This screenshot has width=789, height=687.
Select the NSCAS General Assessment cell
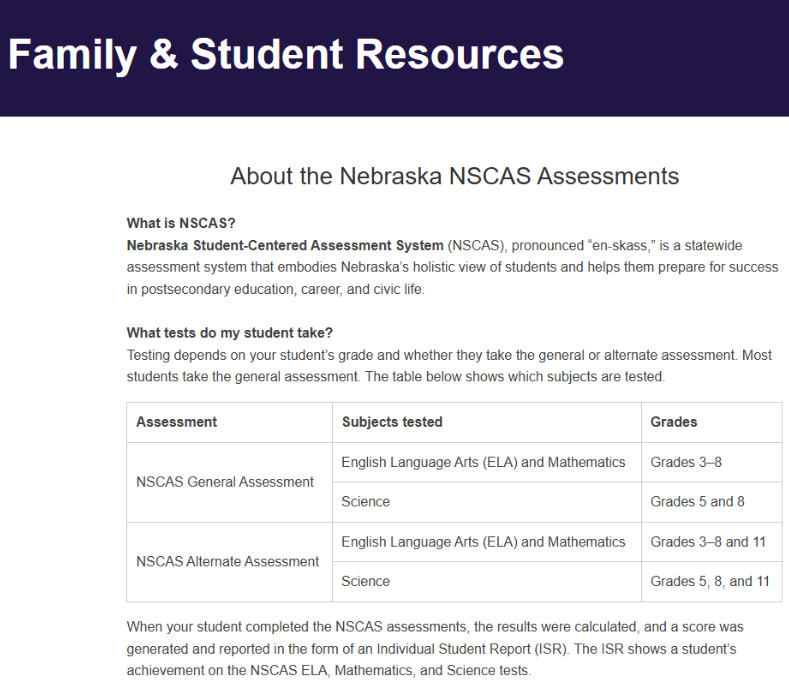(229, 482)
